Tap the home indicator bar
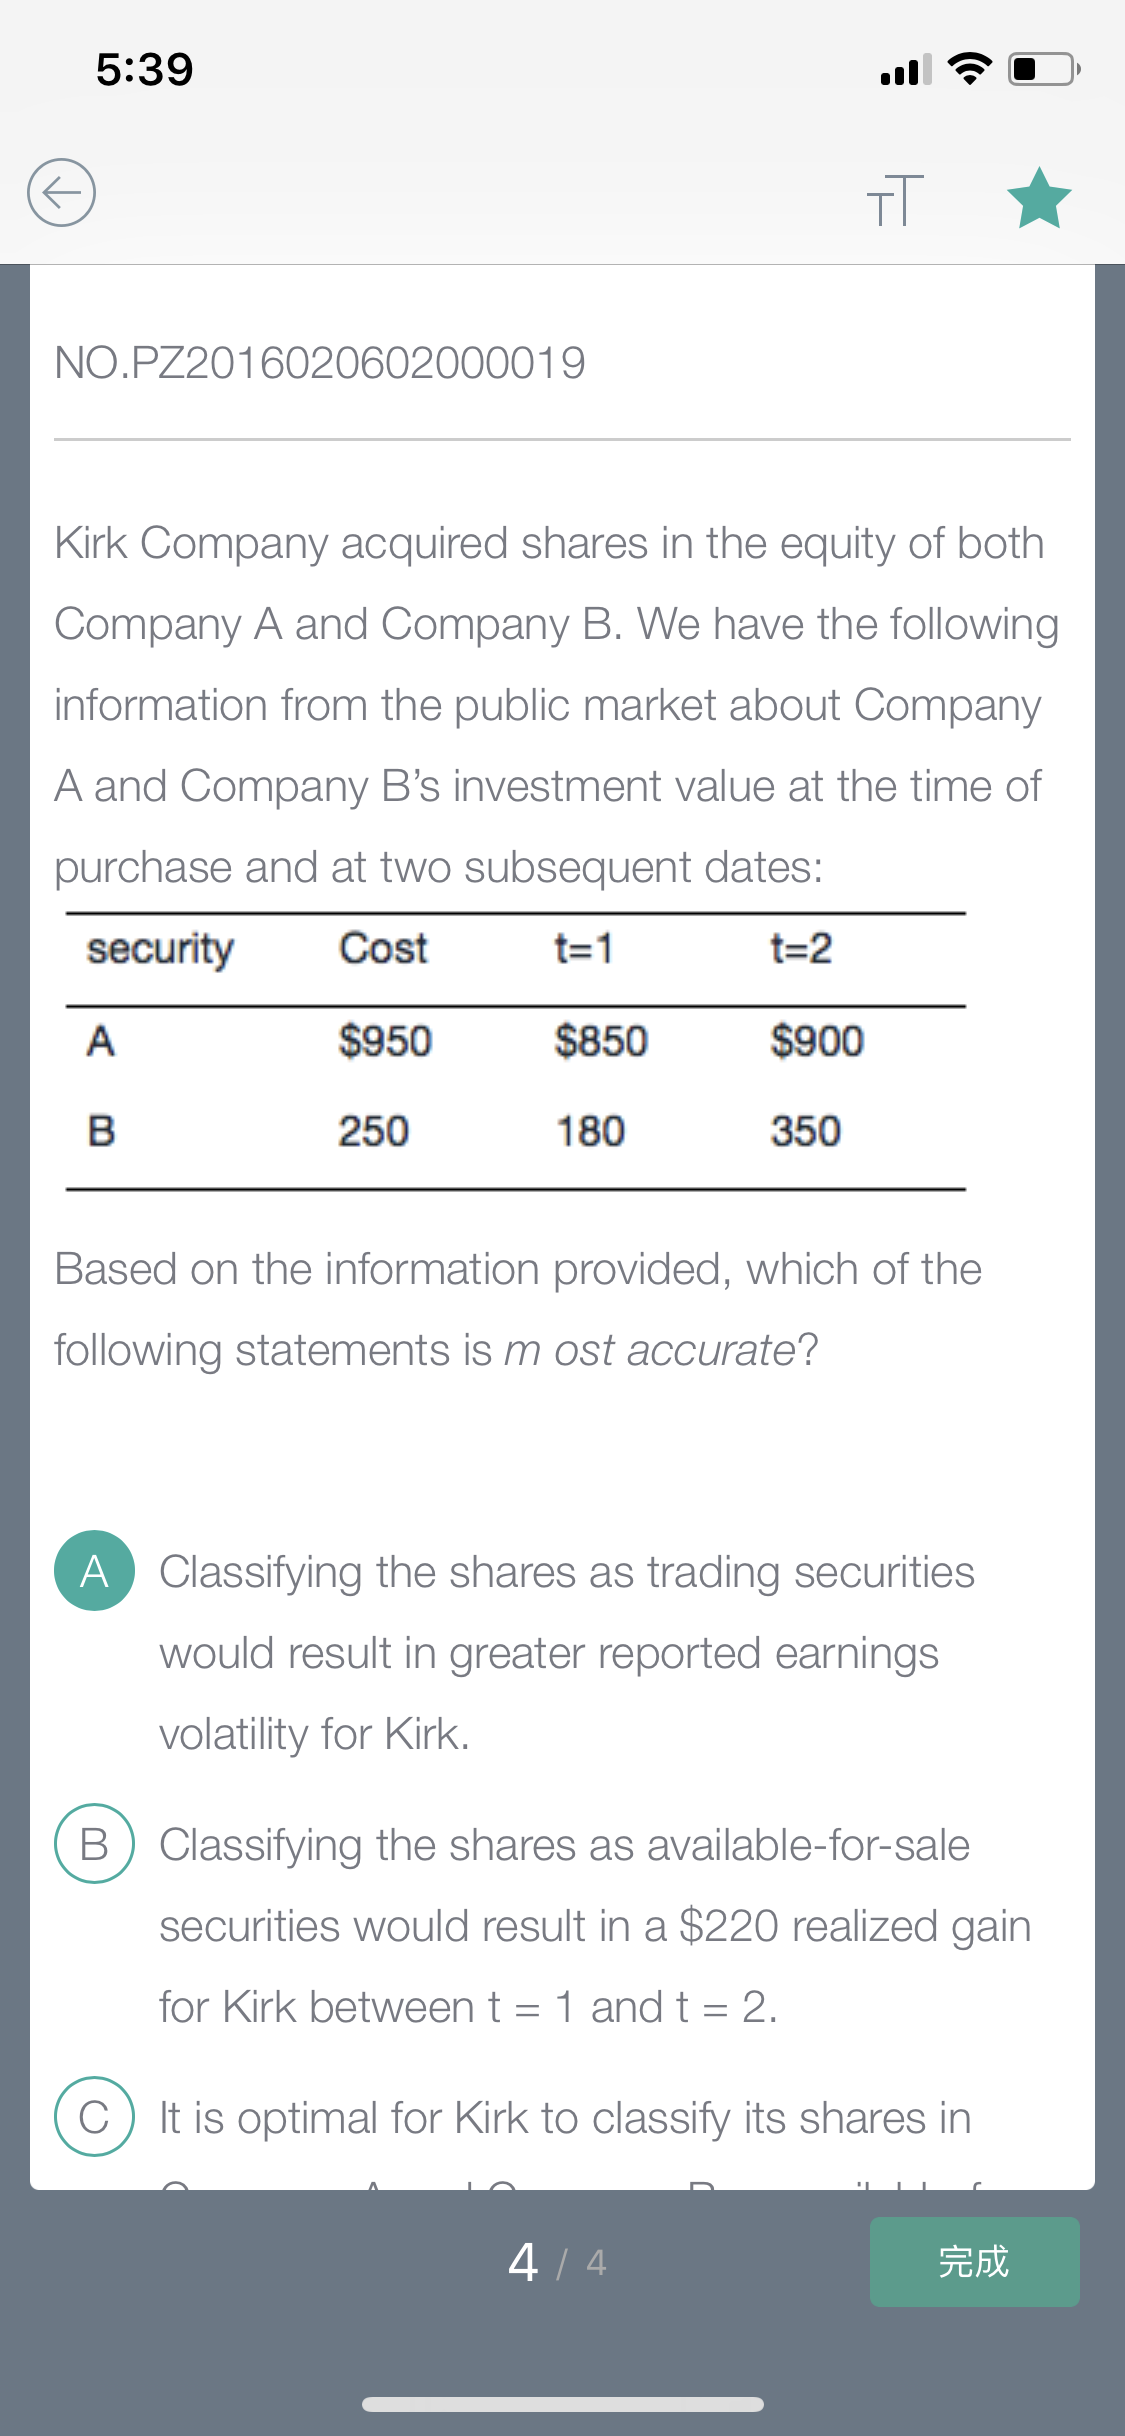Screen dimensions: 1125x2436 563,2404
